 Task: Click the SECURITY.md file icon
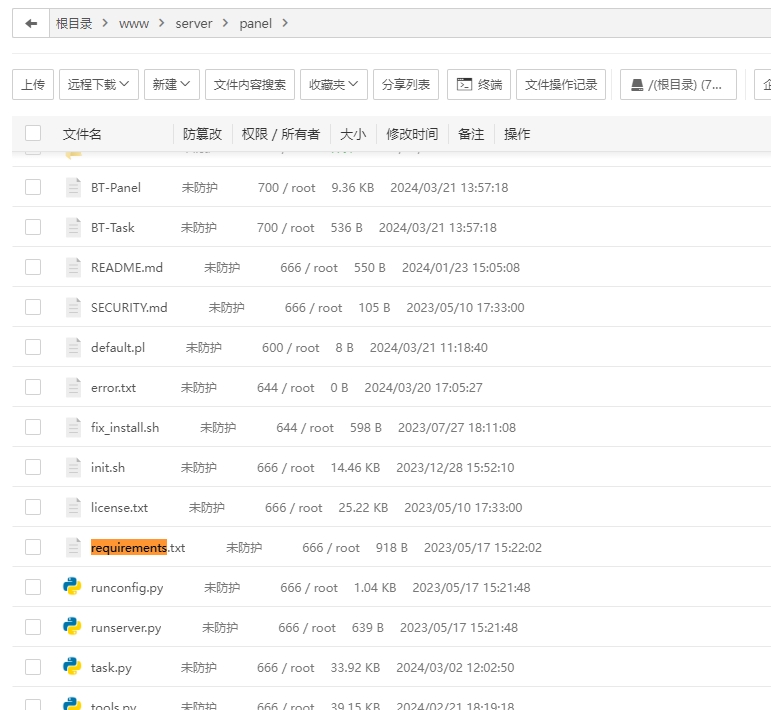(x=73, y=307)
